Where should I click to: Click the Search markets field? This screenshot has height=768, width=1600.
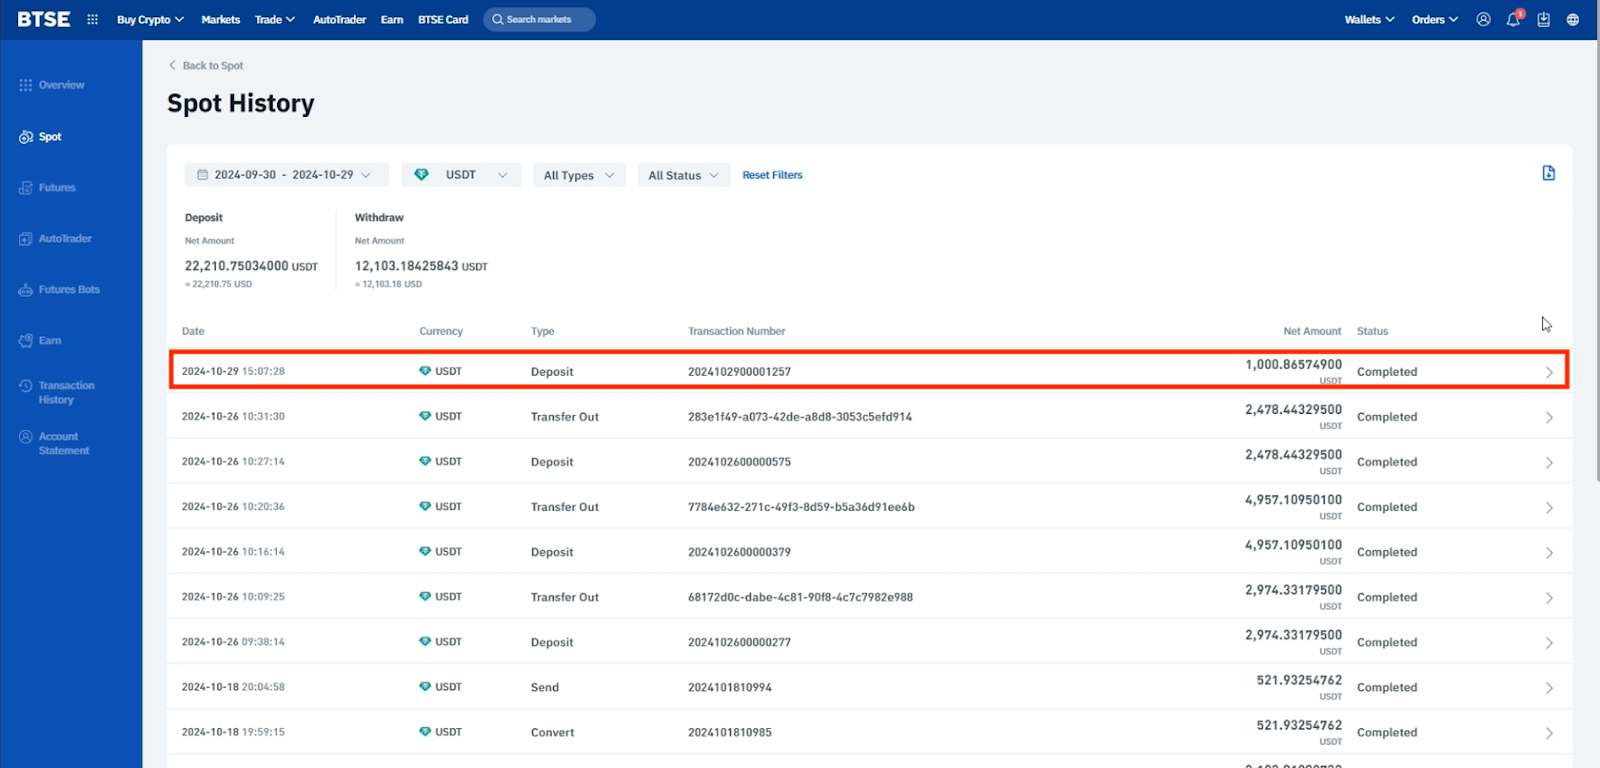click(x=539, y=19)
